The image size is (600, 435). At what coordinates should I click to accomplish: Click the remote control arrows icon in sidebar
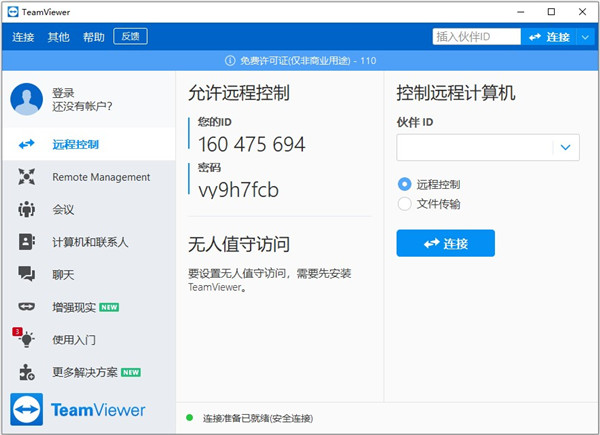click(26, 144)
